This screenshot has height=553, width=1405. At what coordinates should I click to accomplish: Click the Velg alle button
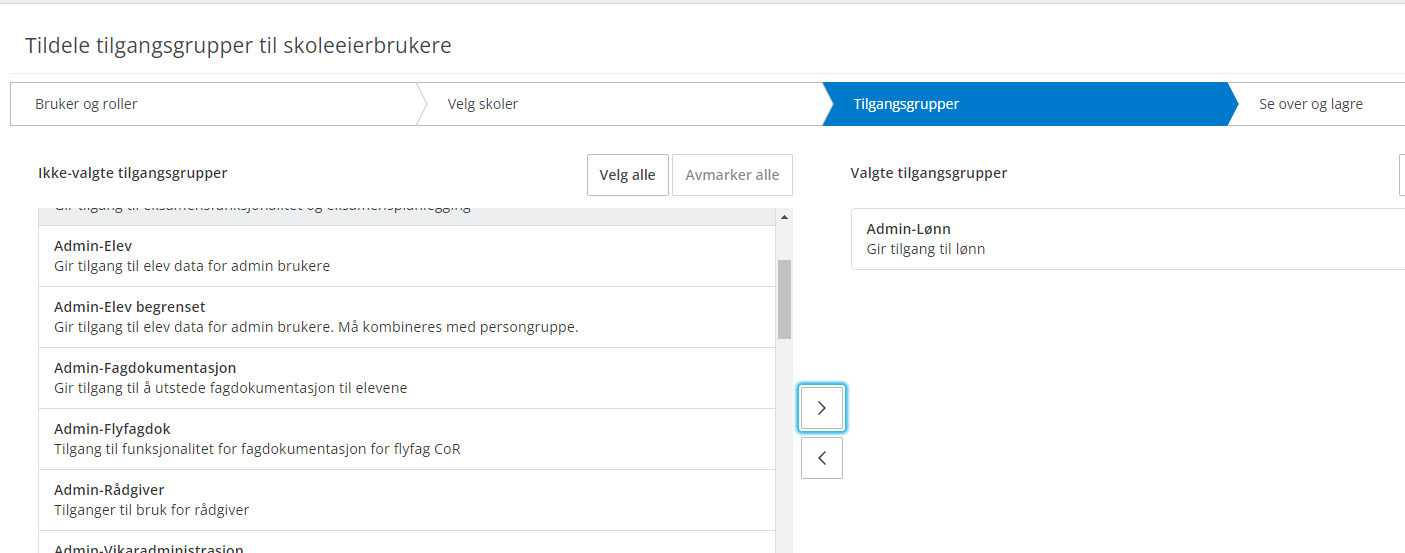[627, 175]
